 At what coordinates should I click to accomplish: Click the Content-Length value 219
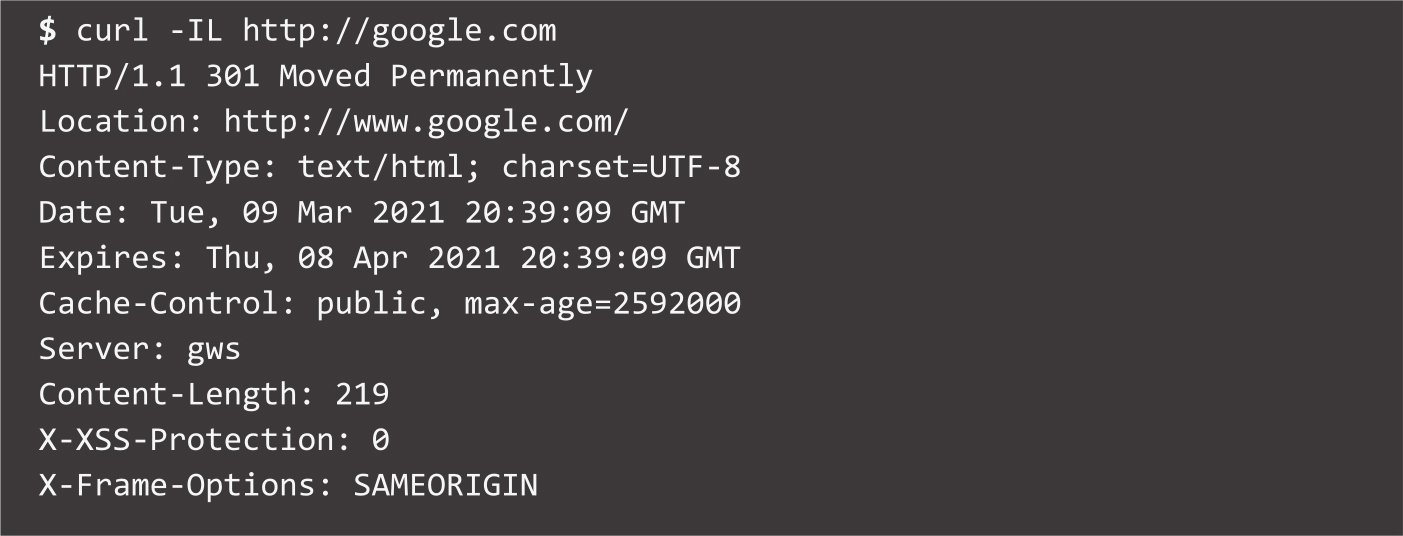(362, 394)
